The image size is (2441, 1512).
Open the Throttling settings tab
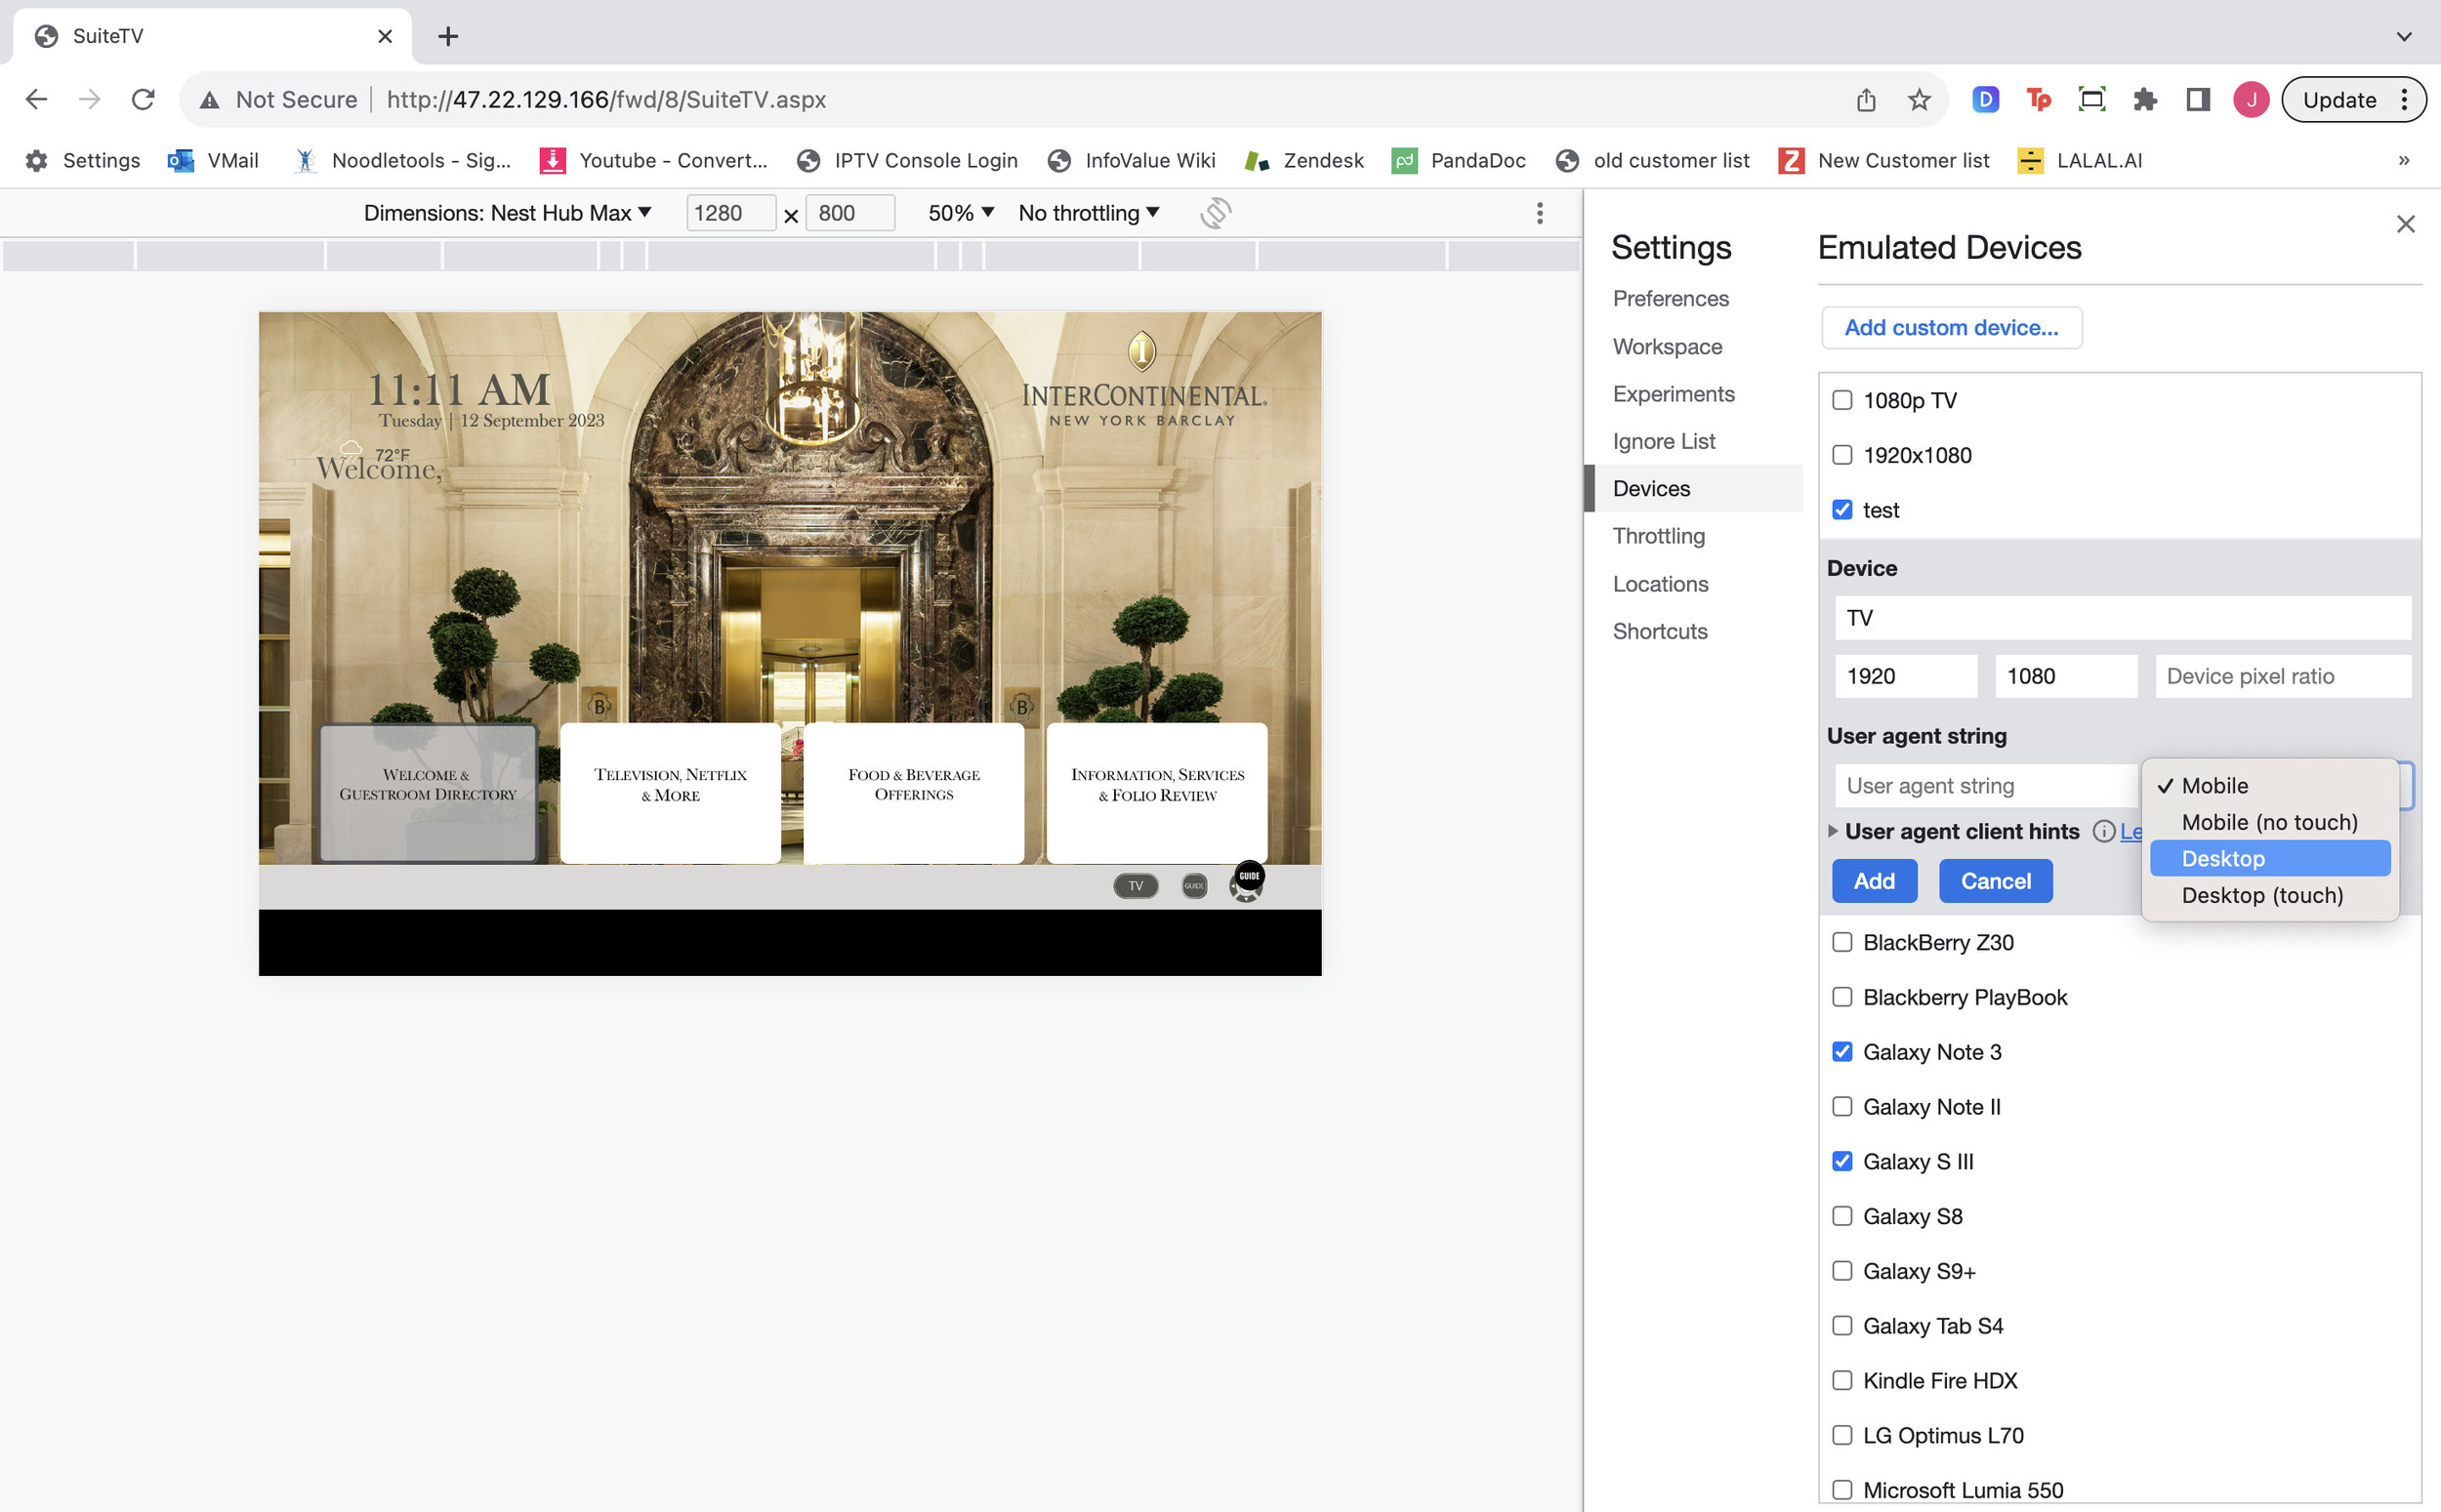pos(1658,536)
